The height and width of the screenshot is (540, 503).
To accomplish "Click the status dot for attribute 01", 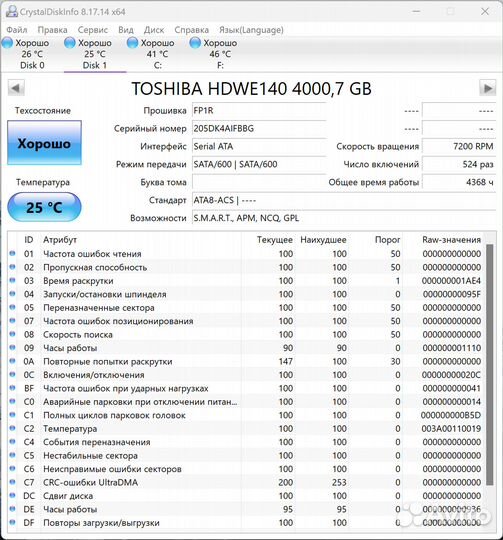I will (12, 253).
